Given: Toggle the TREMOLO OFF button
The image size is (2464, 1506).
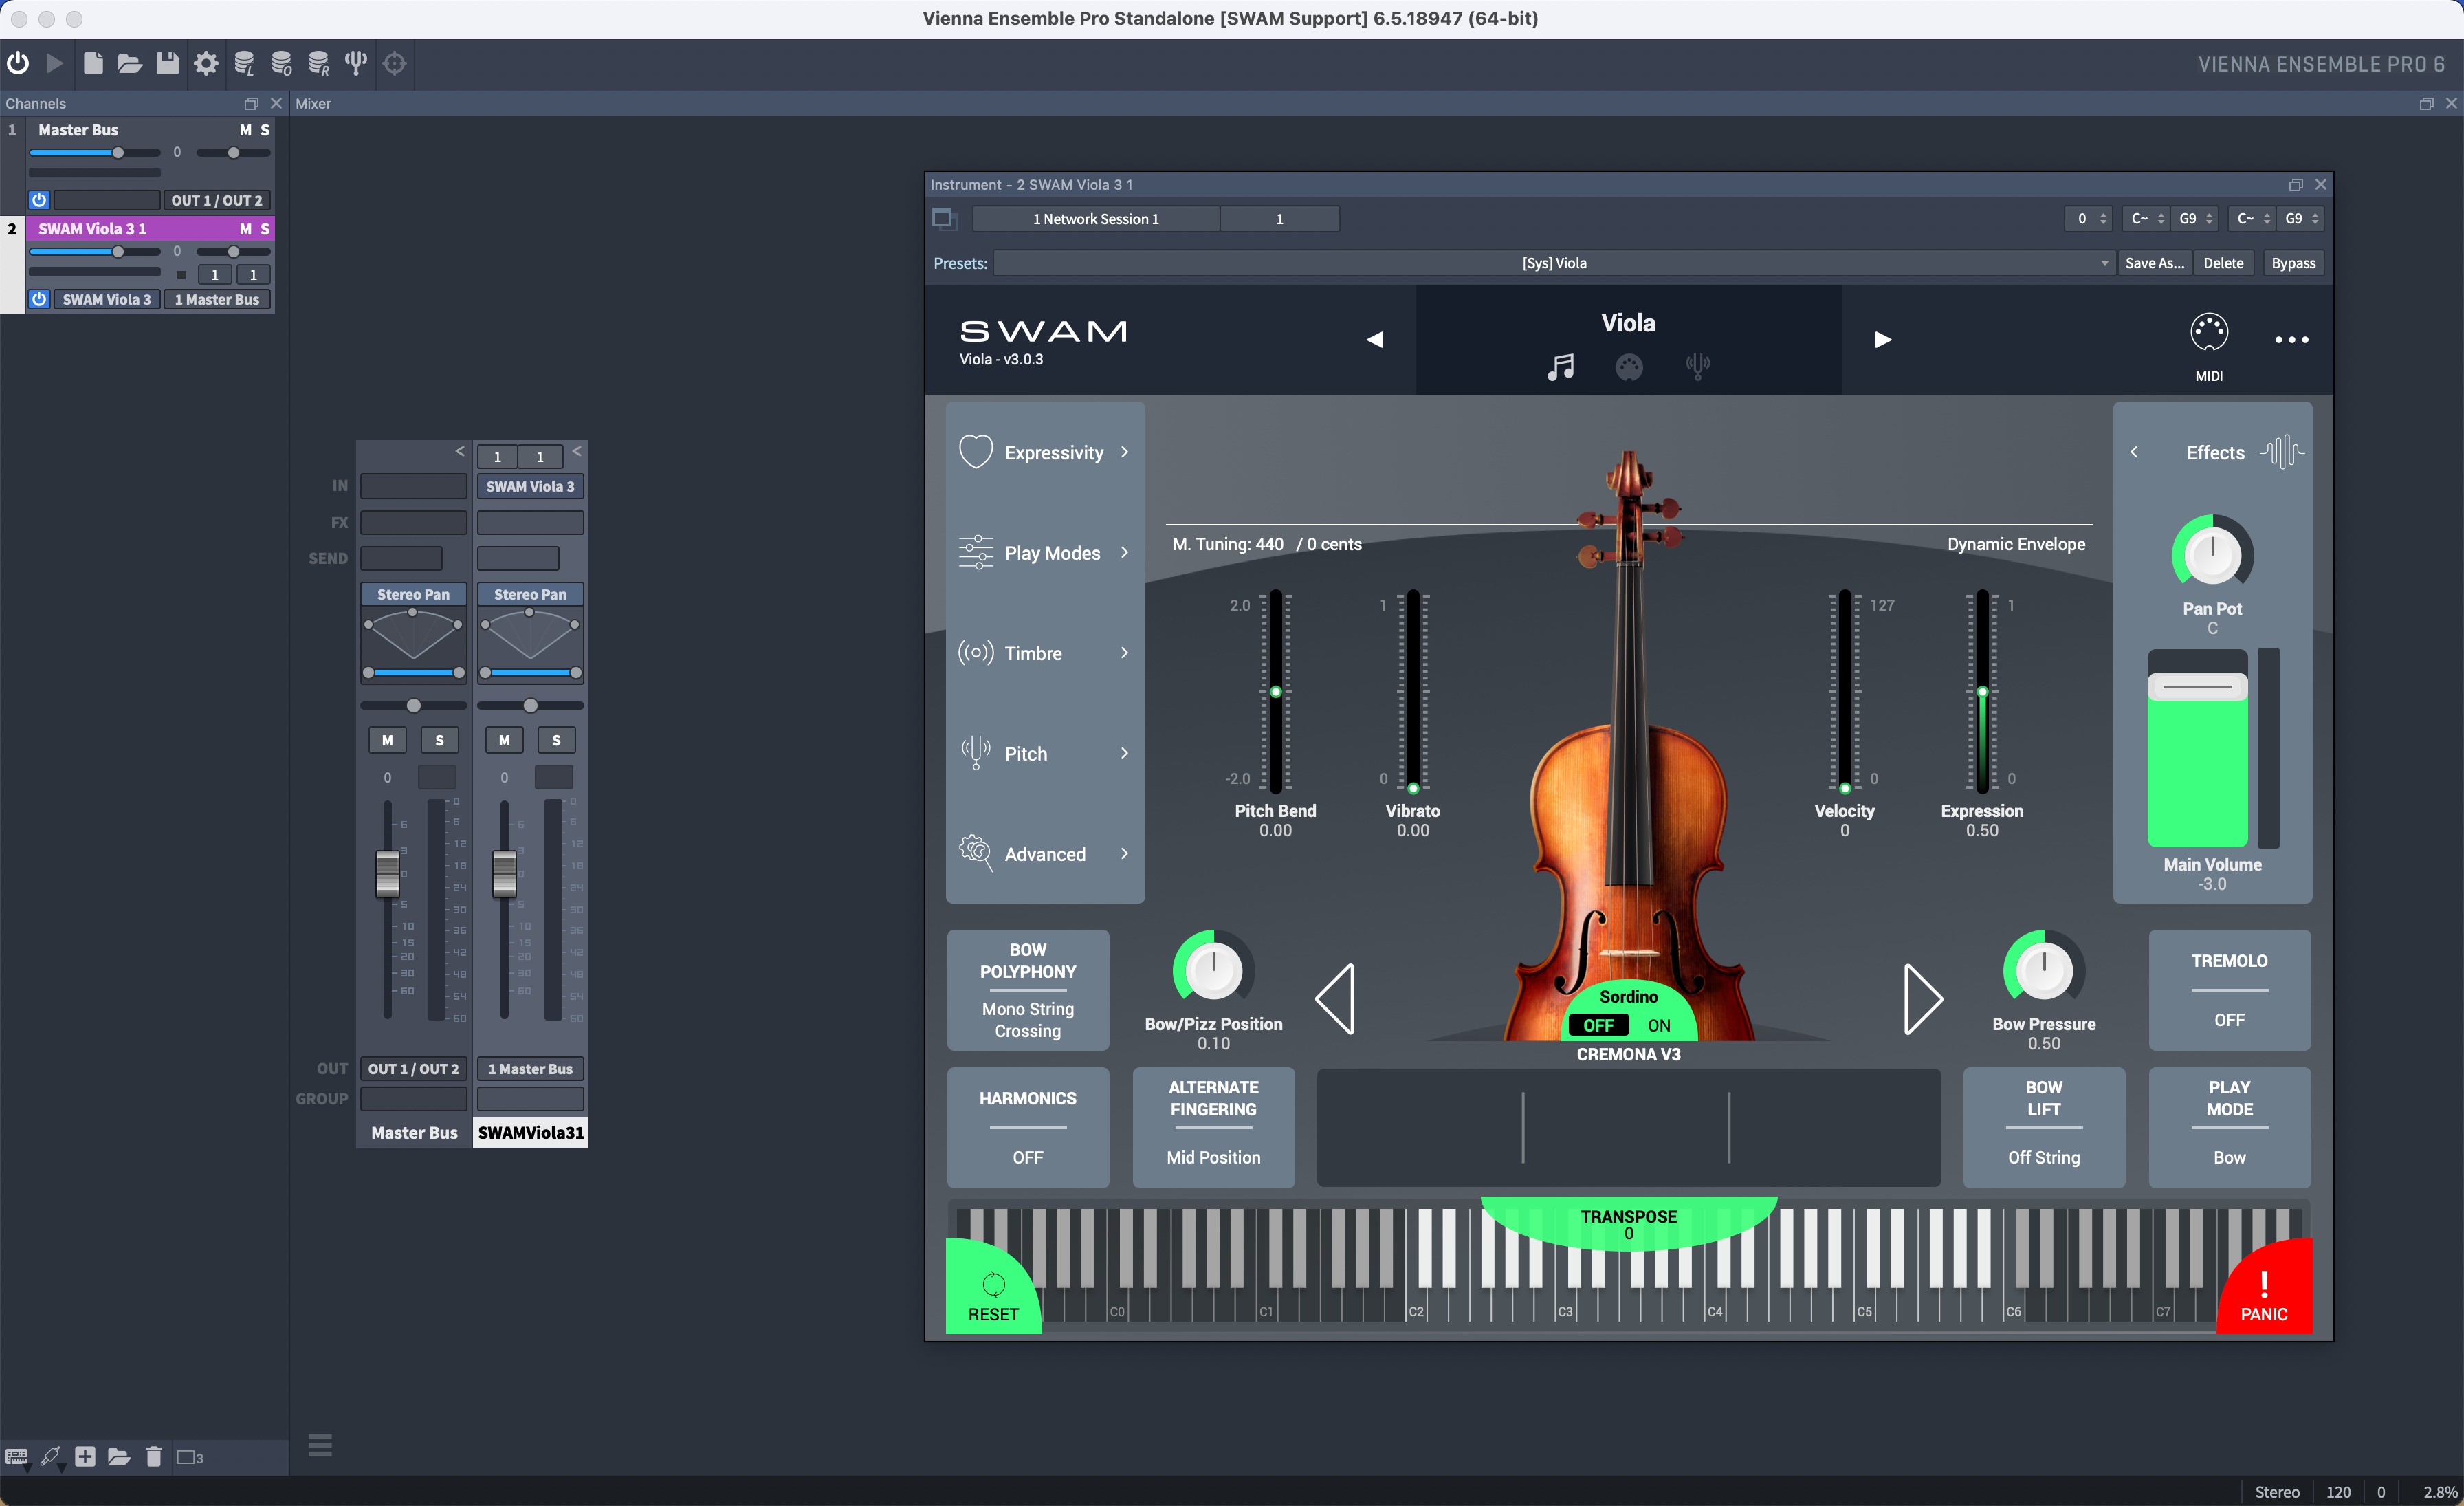Looking at the screenshot, I should pyautogui.click(x=2229, y=990).
